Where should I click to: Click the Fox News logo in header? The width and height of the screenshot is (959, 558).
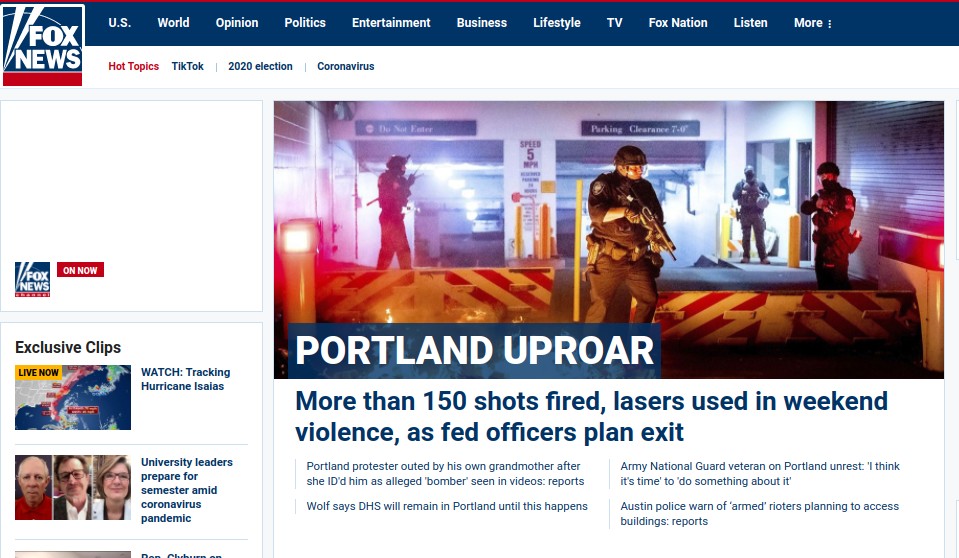(x=42, y=45)
